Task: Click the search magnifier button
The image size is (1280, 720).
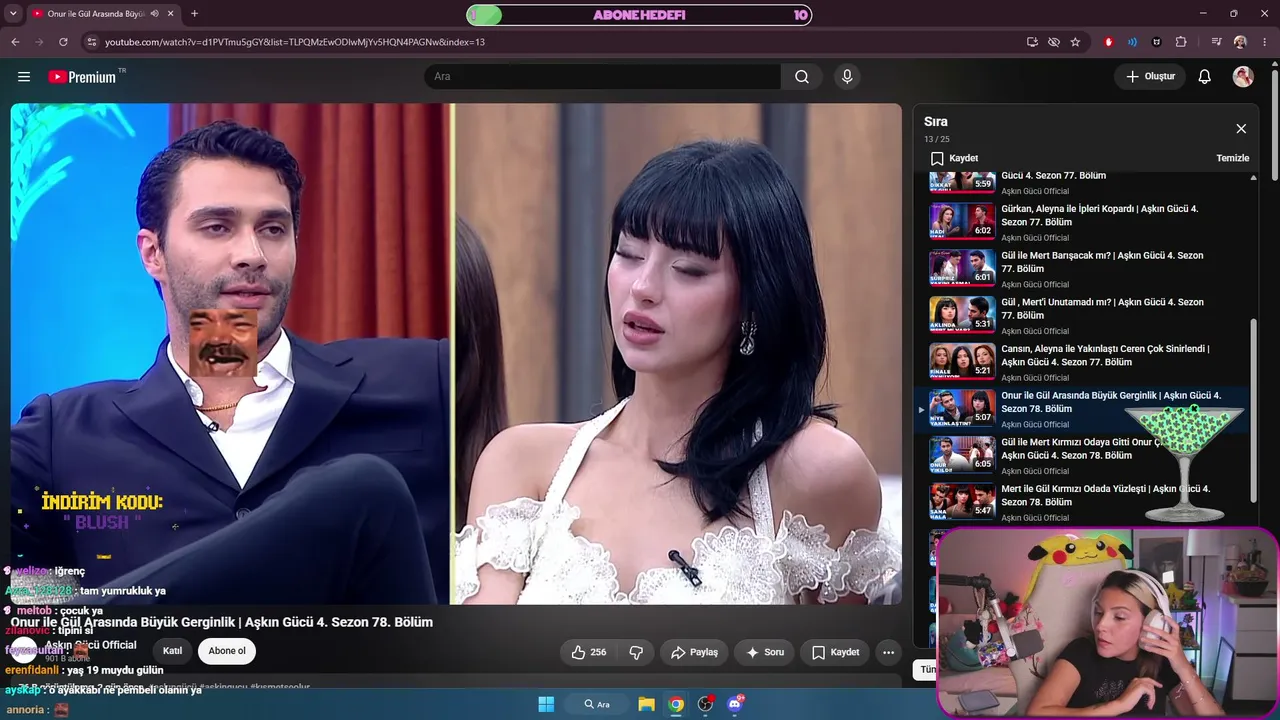Action: pyautogui.click(x=802, y=77)
